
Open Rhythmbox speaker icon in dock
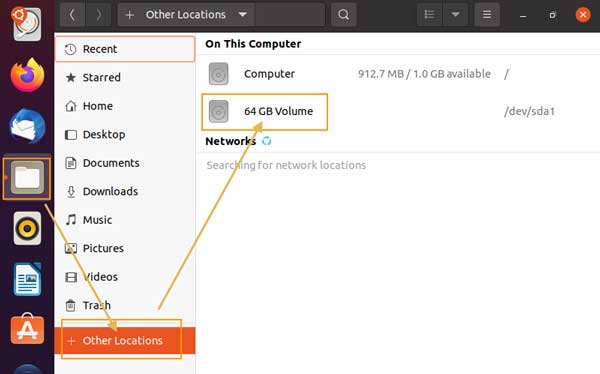27,229
